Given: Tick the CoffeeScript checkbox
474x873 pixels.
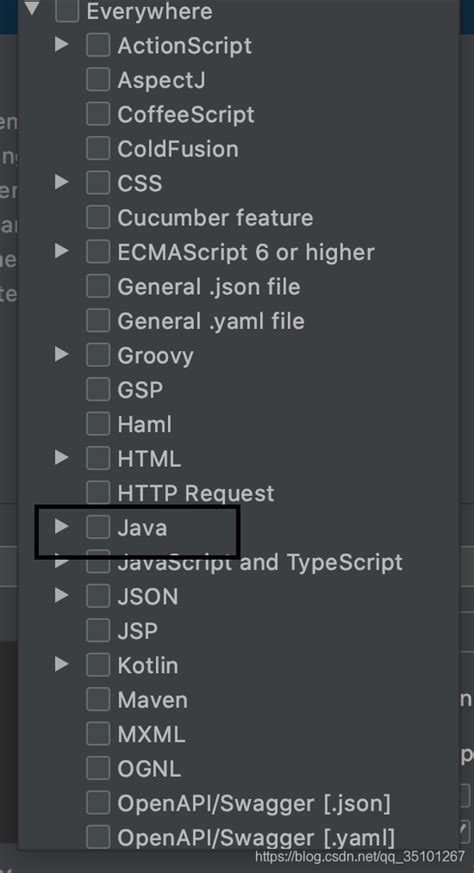Looking at the screenshot, I should 98,114.
